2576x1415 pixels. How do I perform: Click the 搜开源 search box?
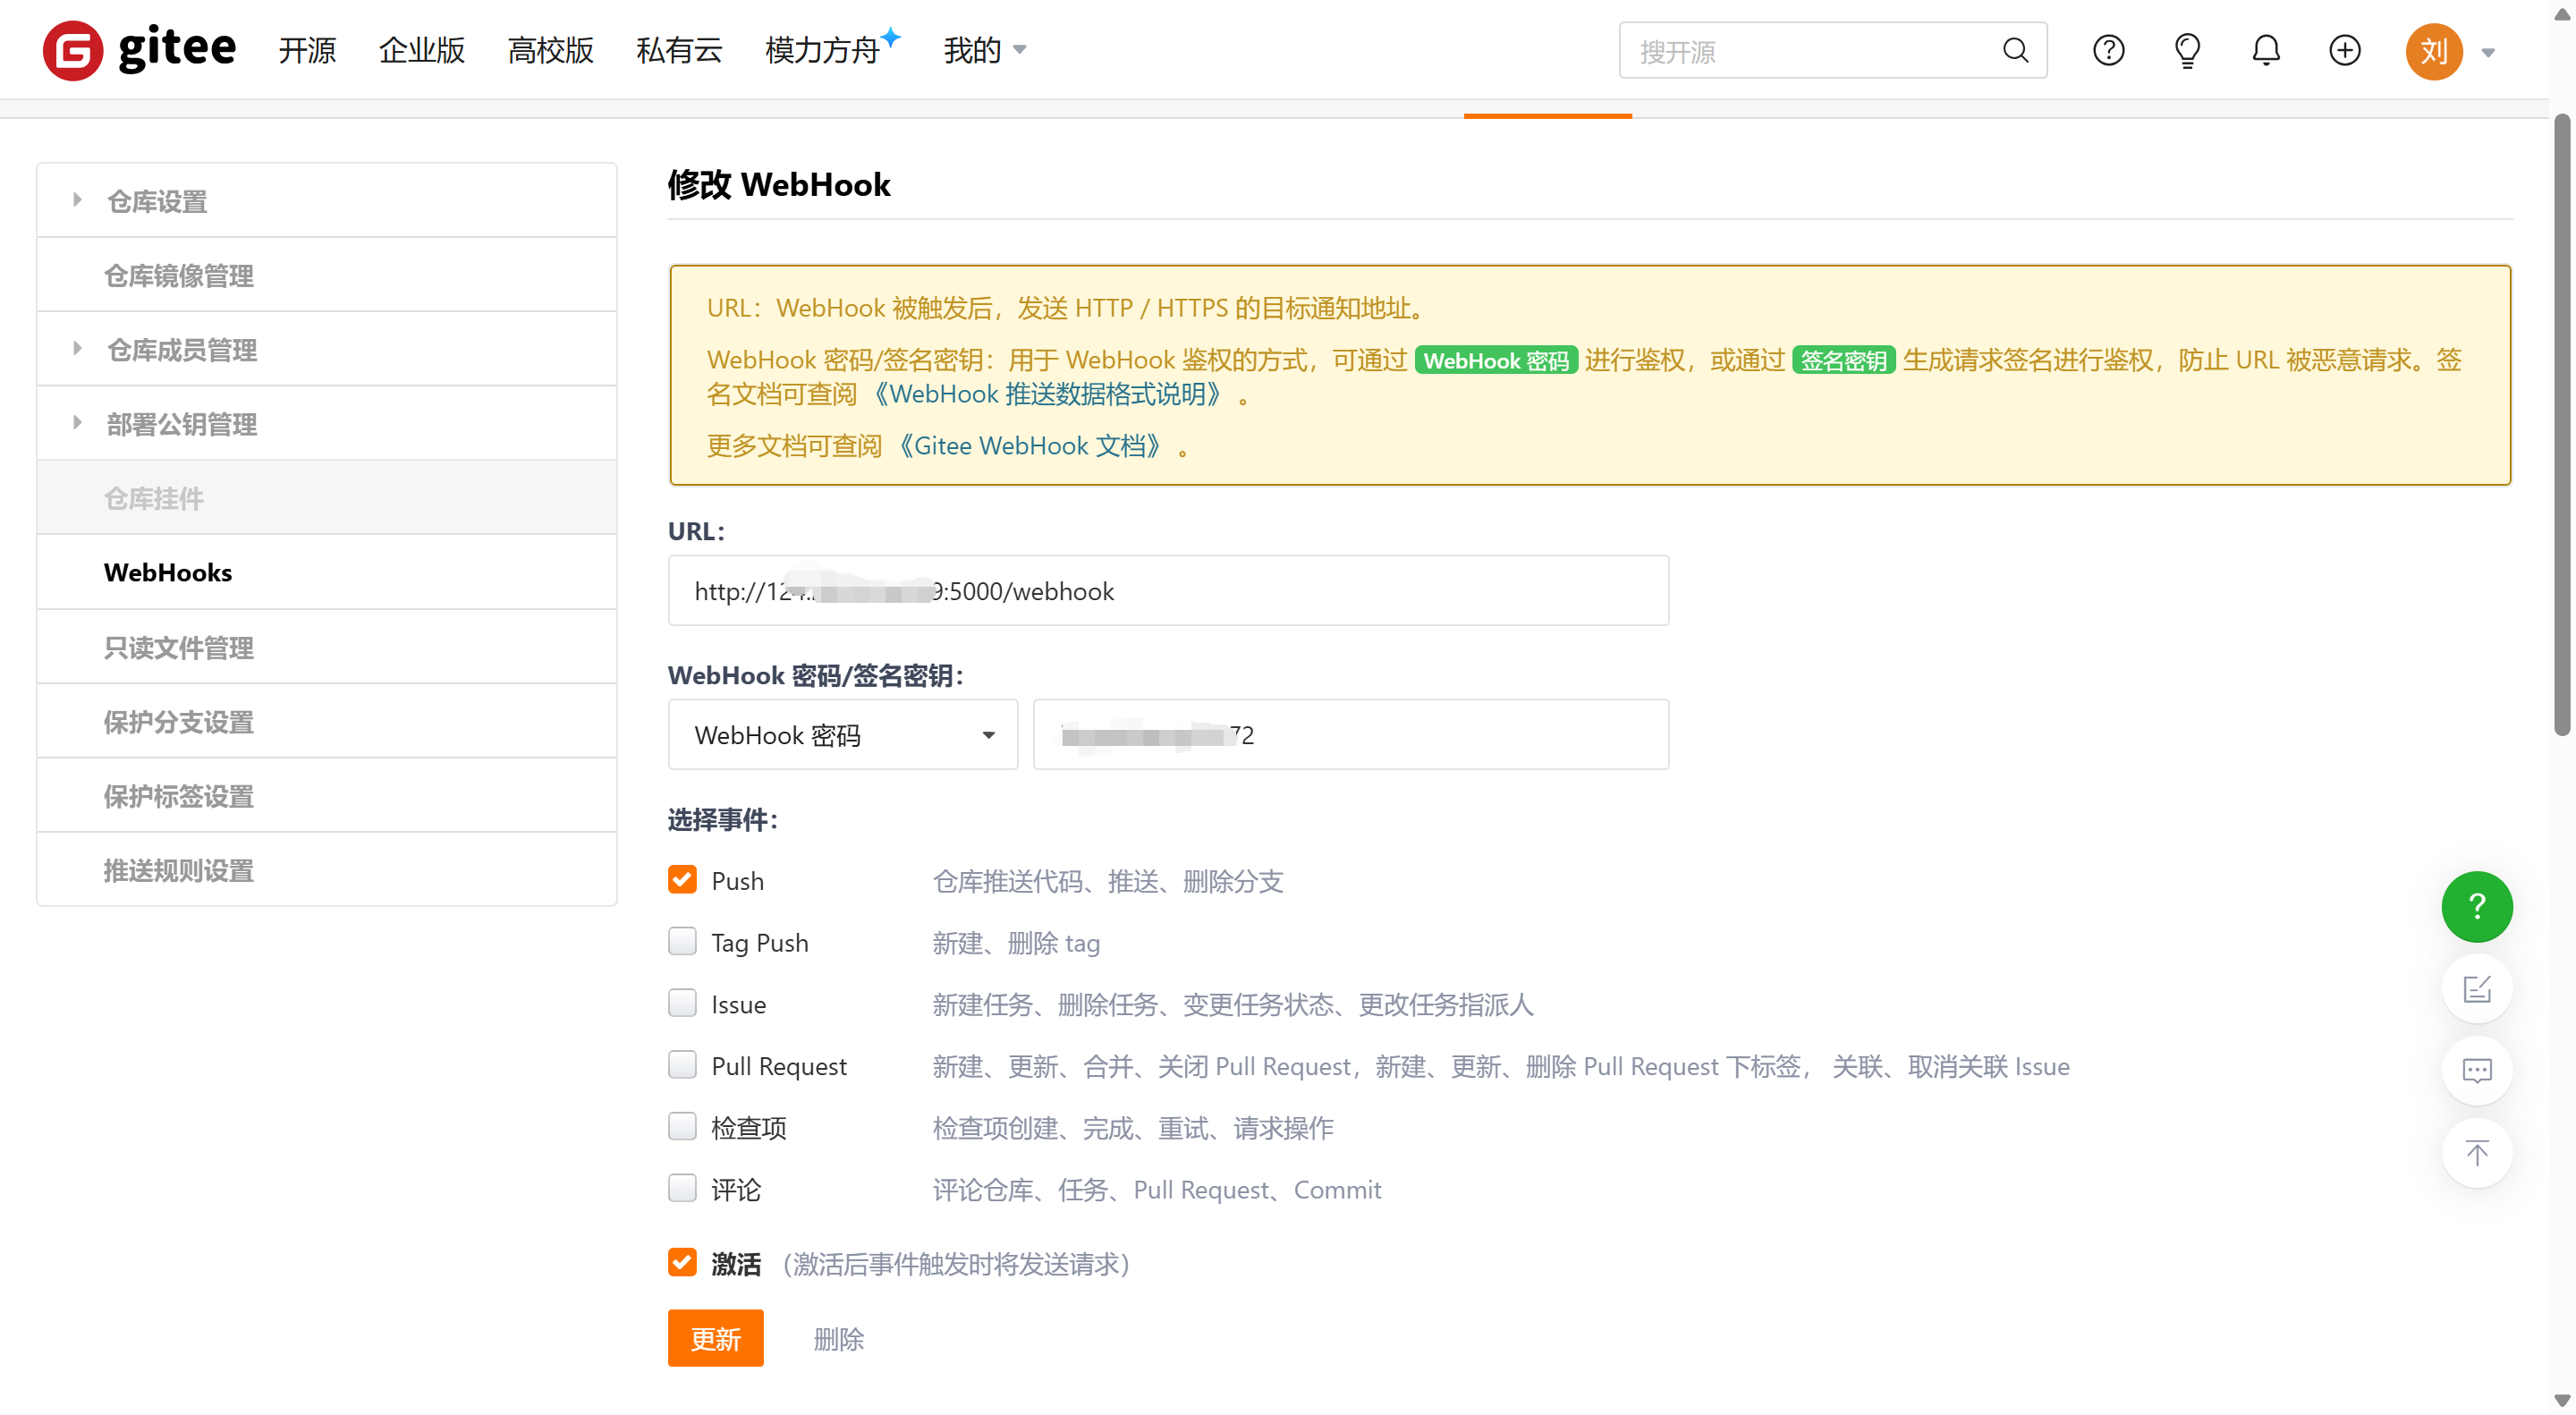point(1832,50)
